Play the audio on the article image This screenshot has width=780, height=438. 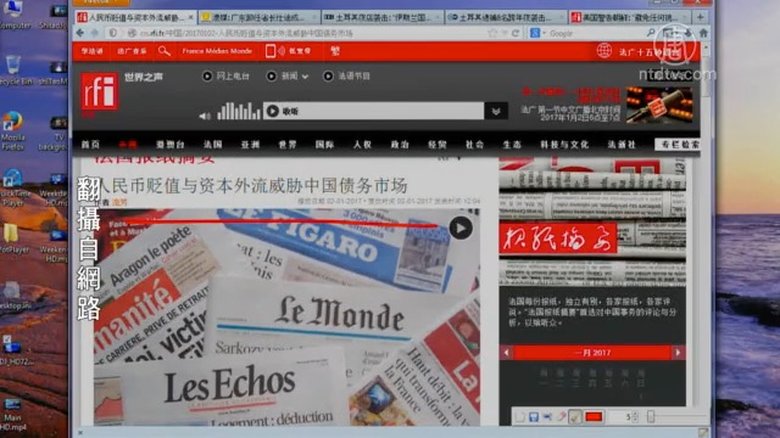[x=459, y=228]
